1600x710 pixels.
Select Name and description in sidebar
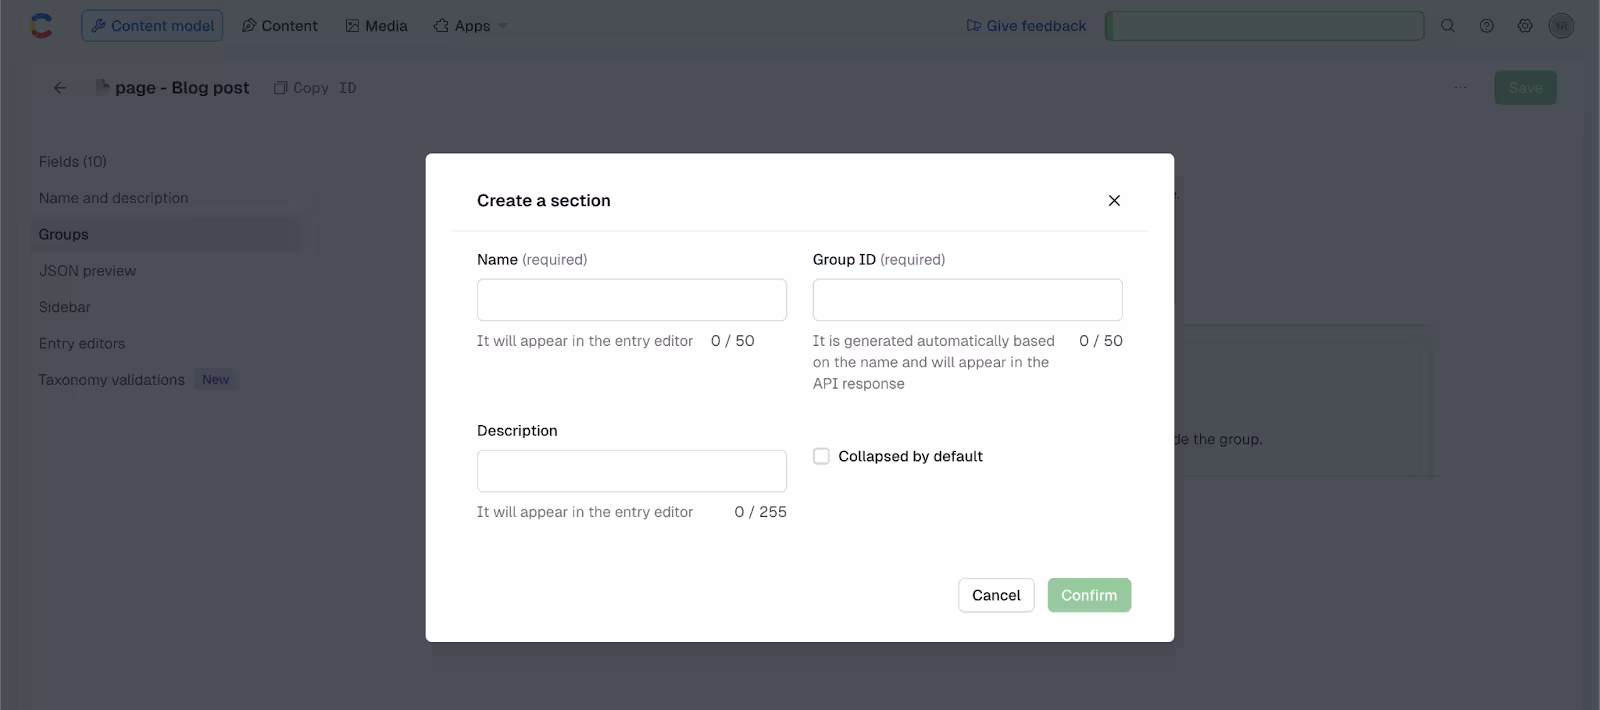point(114,198)
